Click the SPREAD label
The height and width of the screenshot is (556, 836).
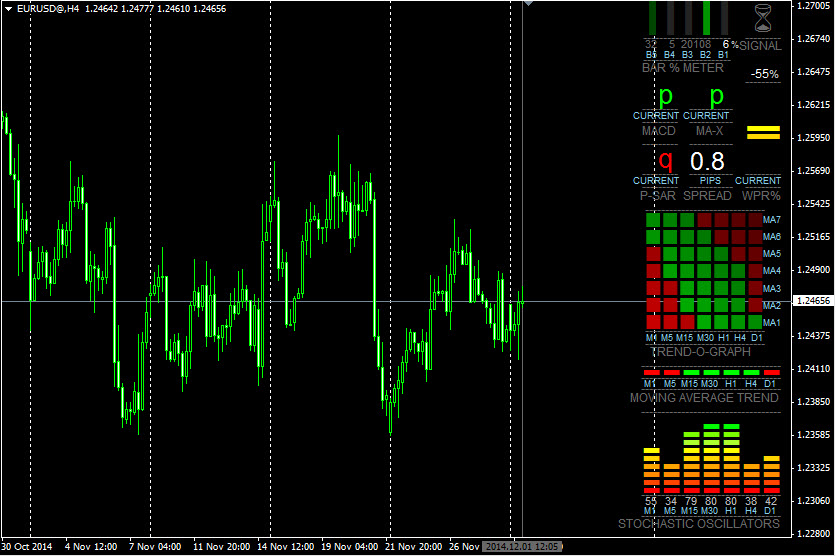pyautogui.click(x=708, y=196)
